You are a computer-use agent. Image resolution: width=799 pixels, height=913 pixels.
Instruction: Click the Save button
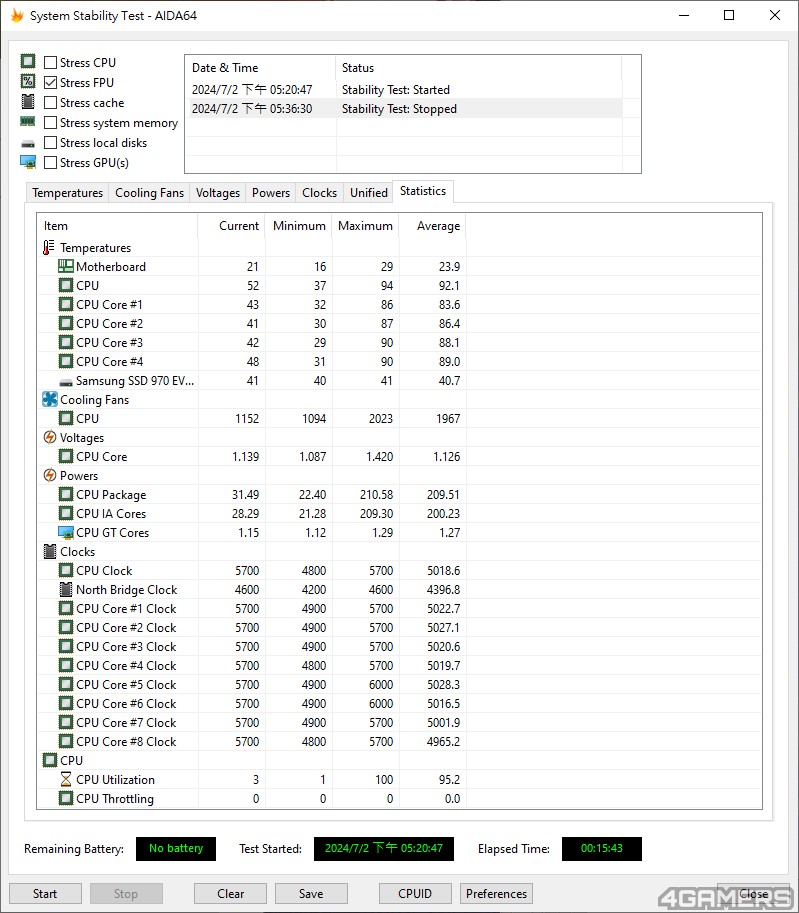311,894
